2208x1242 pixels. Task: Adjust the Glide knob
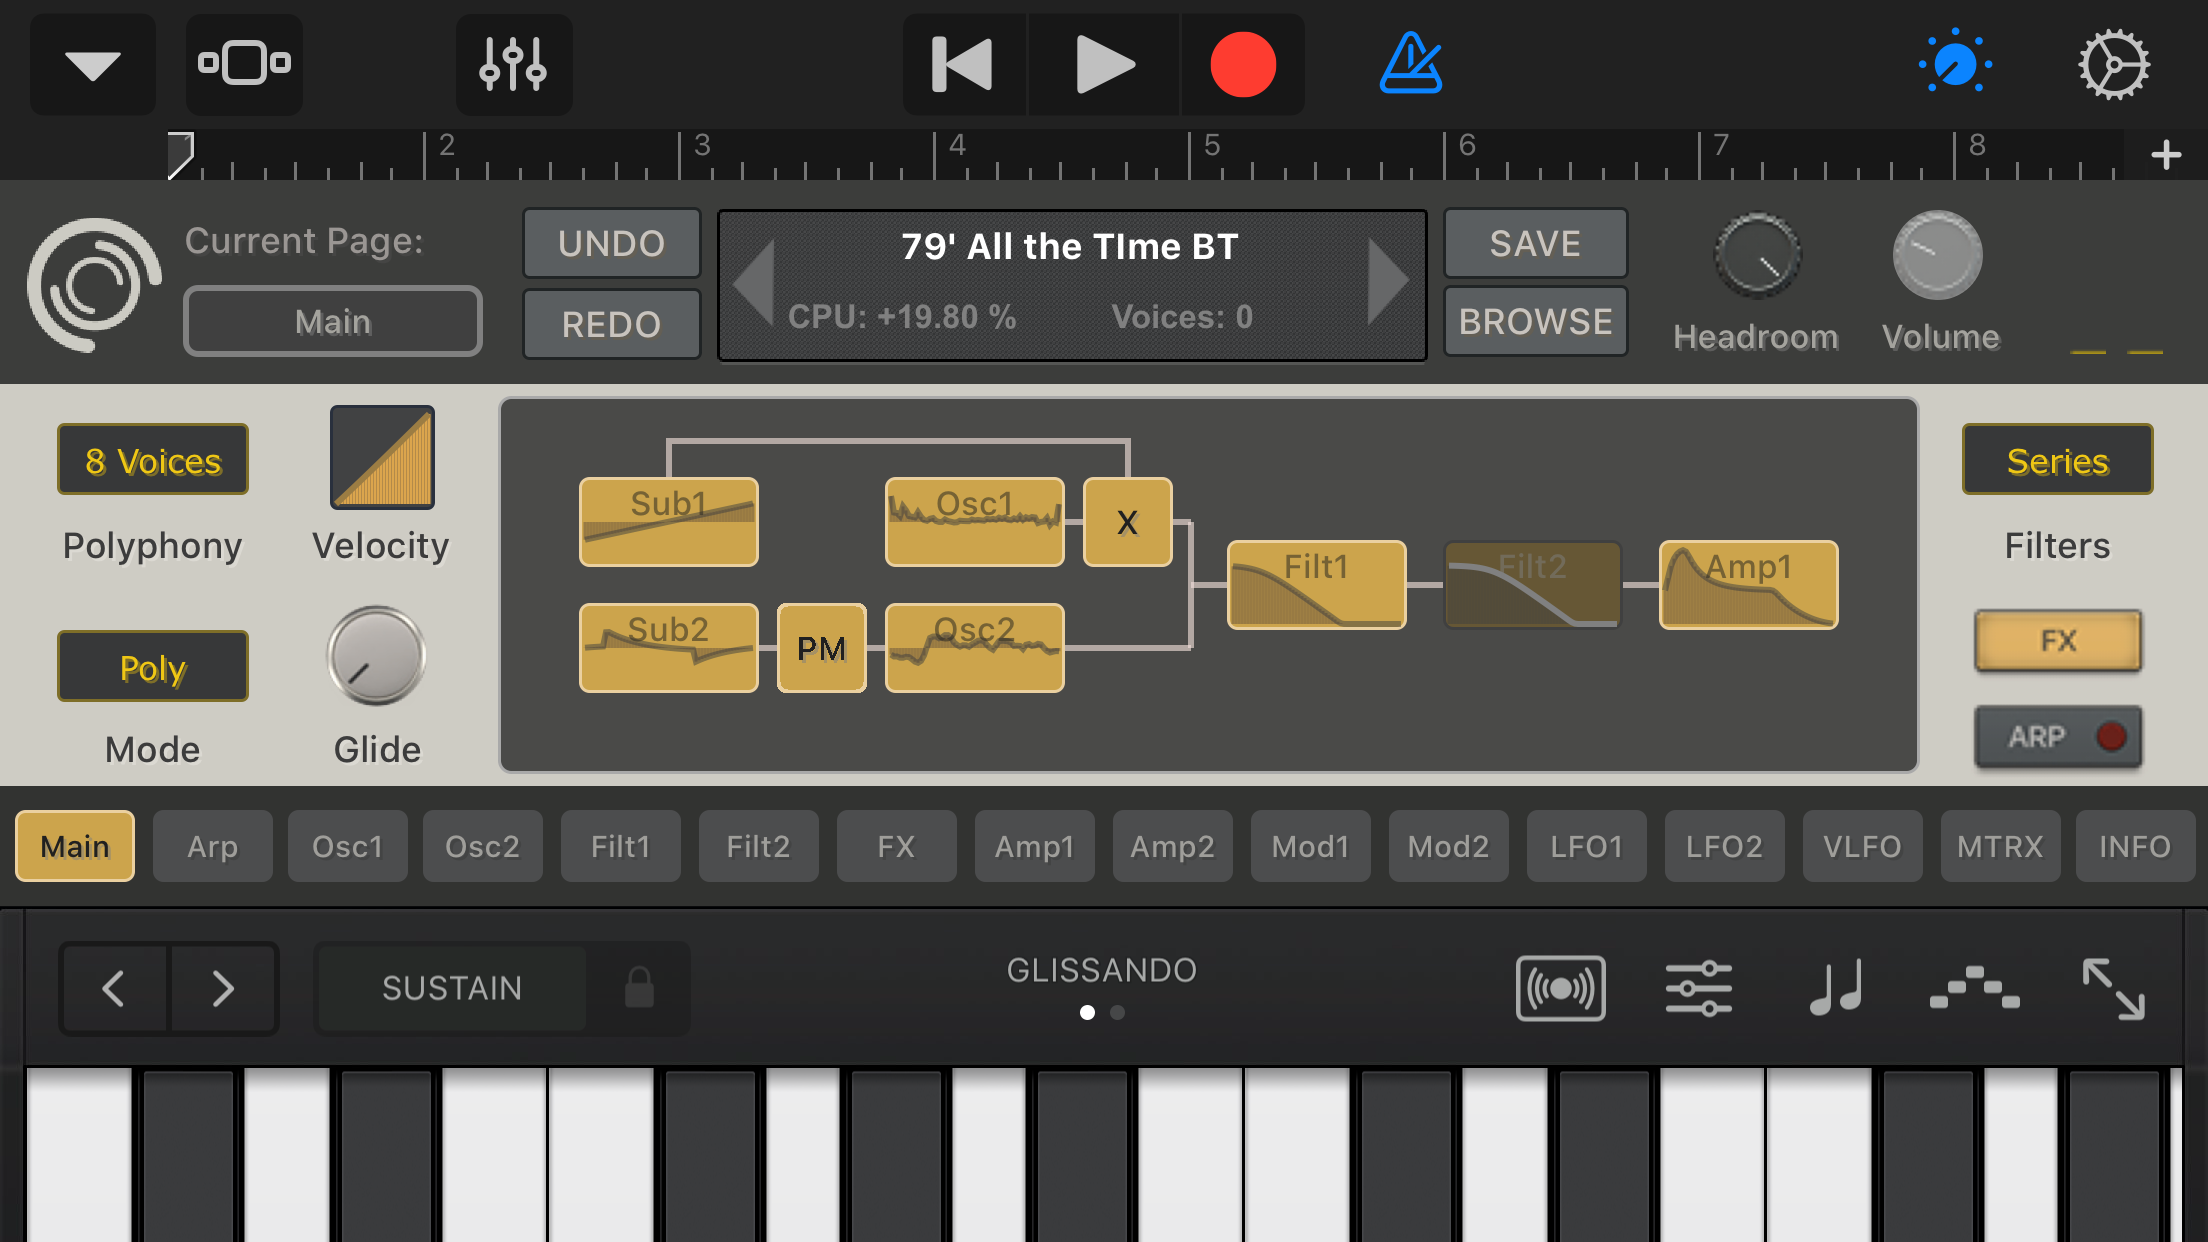(377, 657)
